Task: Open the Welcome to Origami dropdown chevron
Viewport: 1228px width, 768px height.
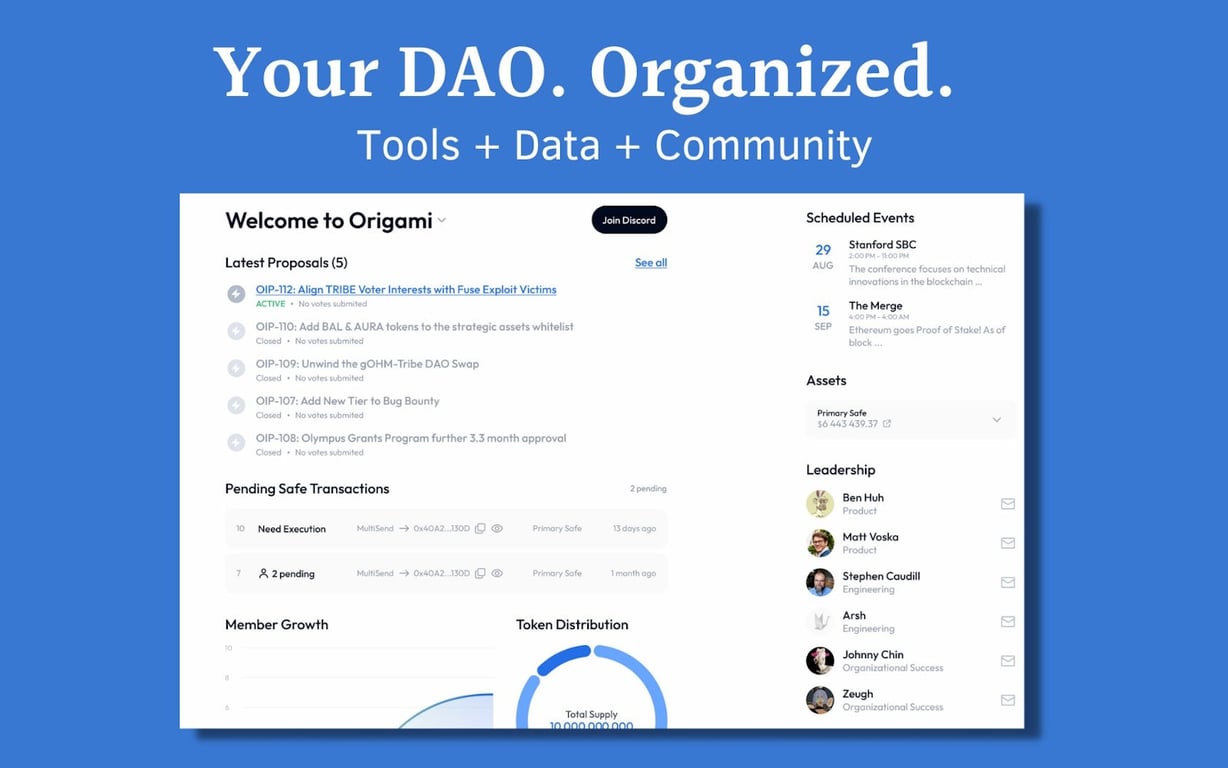Action: tap(442, 221)
